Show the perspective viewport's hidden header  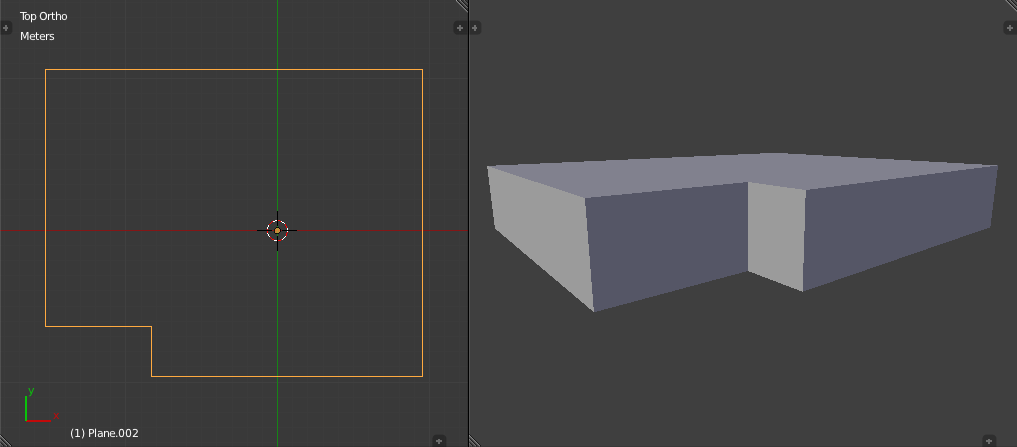click(x=989, y=441)
